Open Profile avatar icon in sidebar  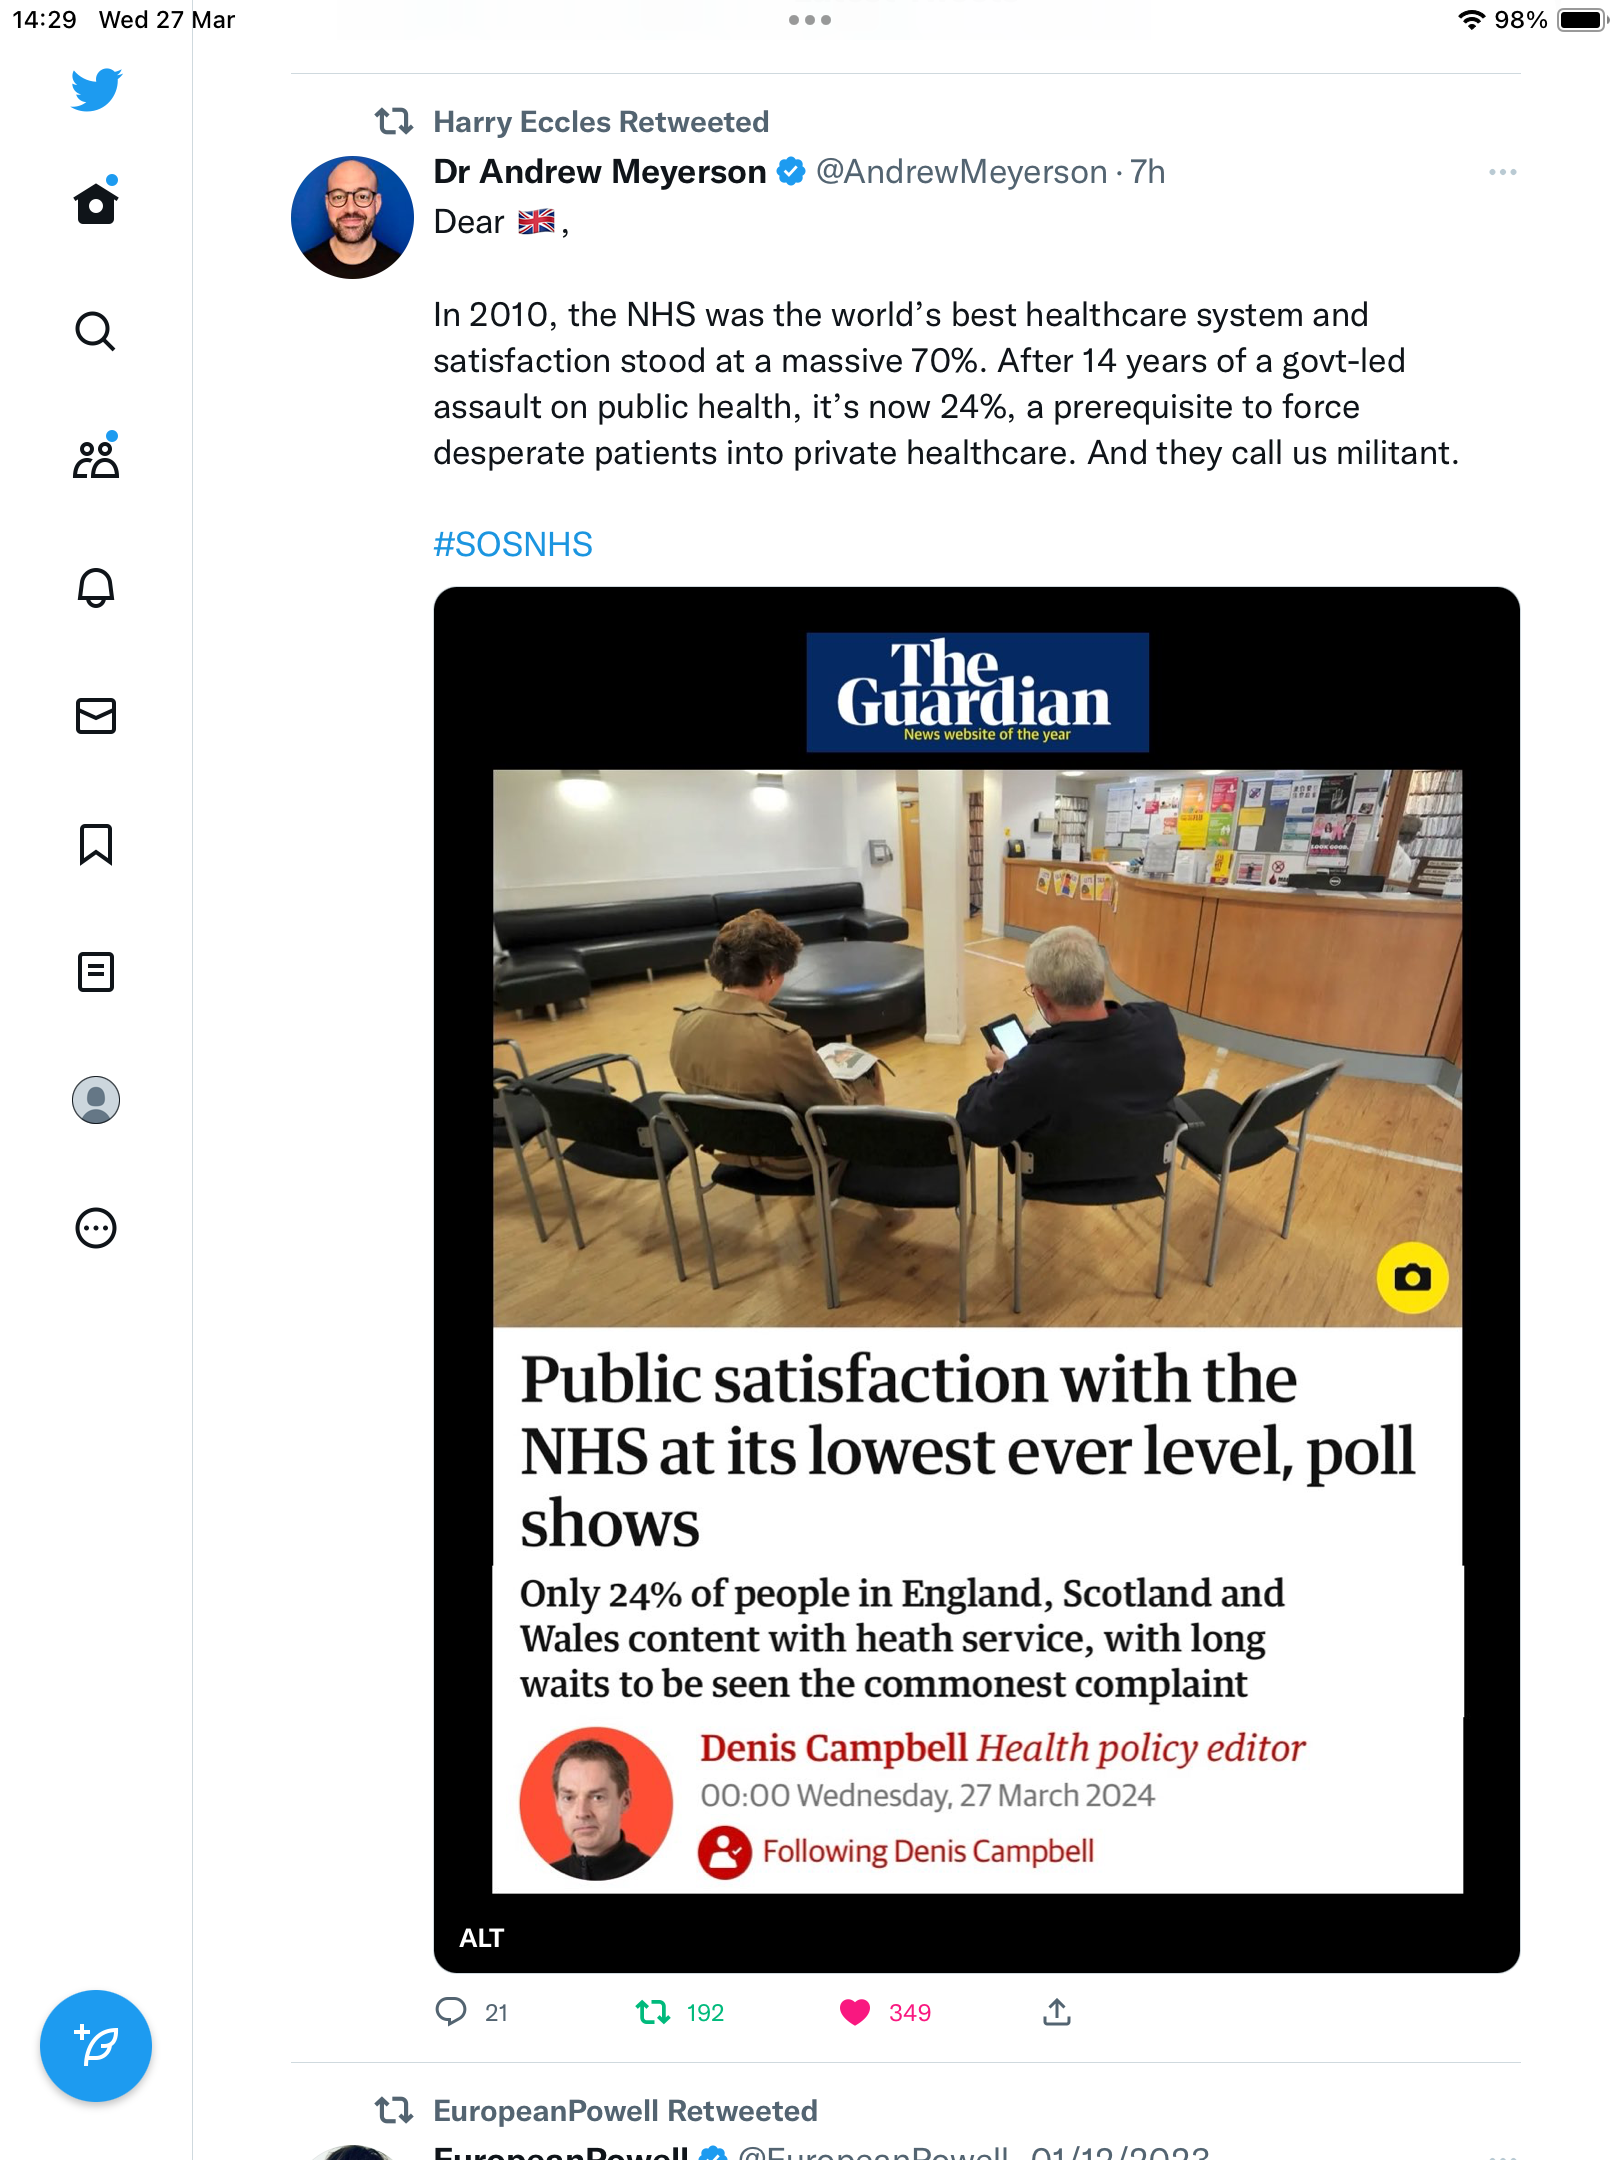[x=96, y=1100]
